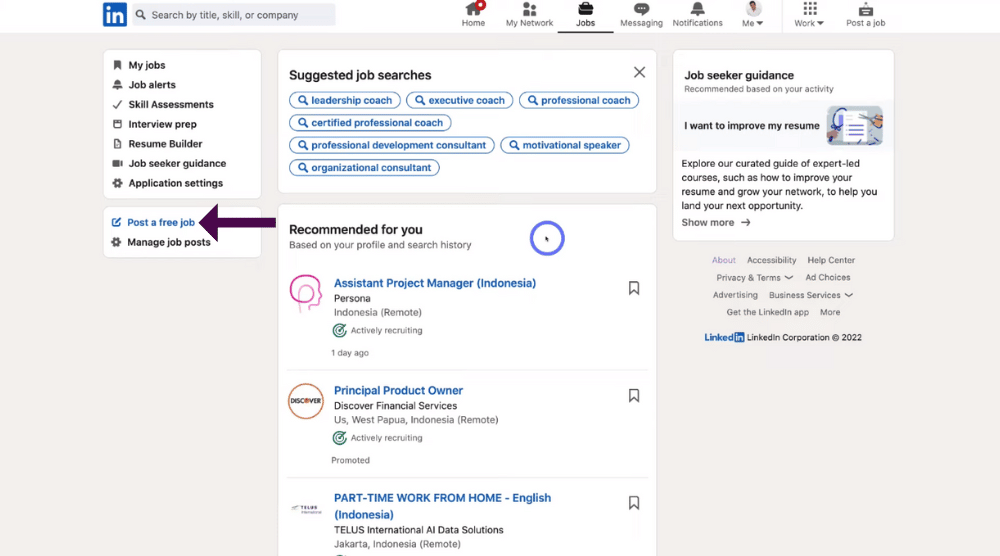Choose organizational consultant search

(364, 168)
